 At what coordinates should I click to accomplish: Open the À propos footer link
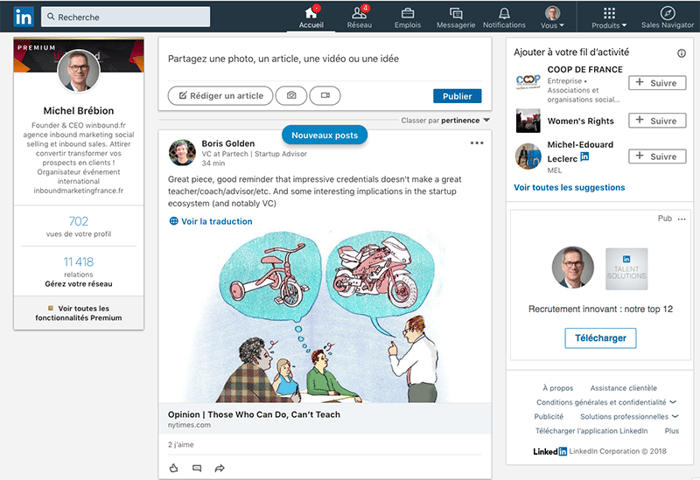point(558,388)
